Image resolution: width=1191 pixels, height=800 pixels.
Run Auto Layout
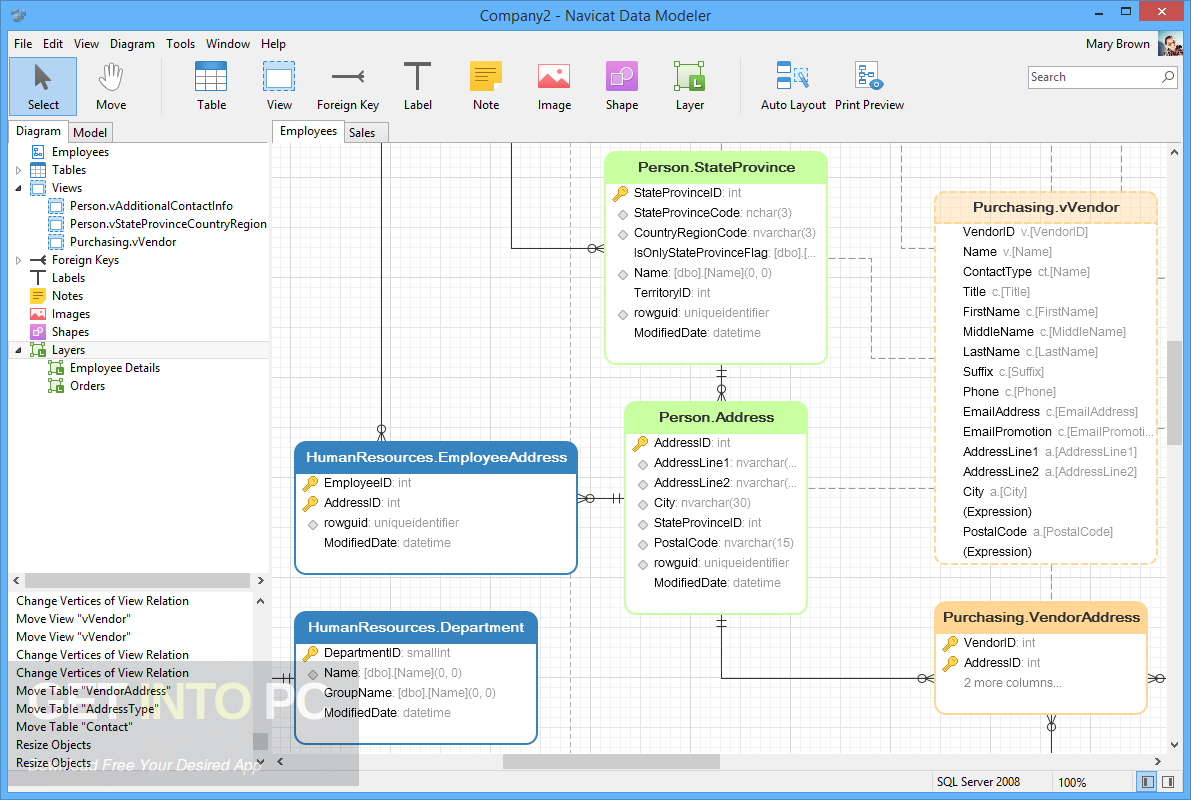(793, 87)
